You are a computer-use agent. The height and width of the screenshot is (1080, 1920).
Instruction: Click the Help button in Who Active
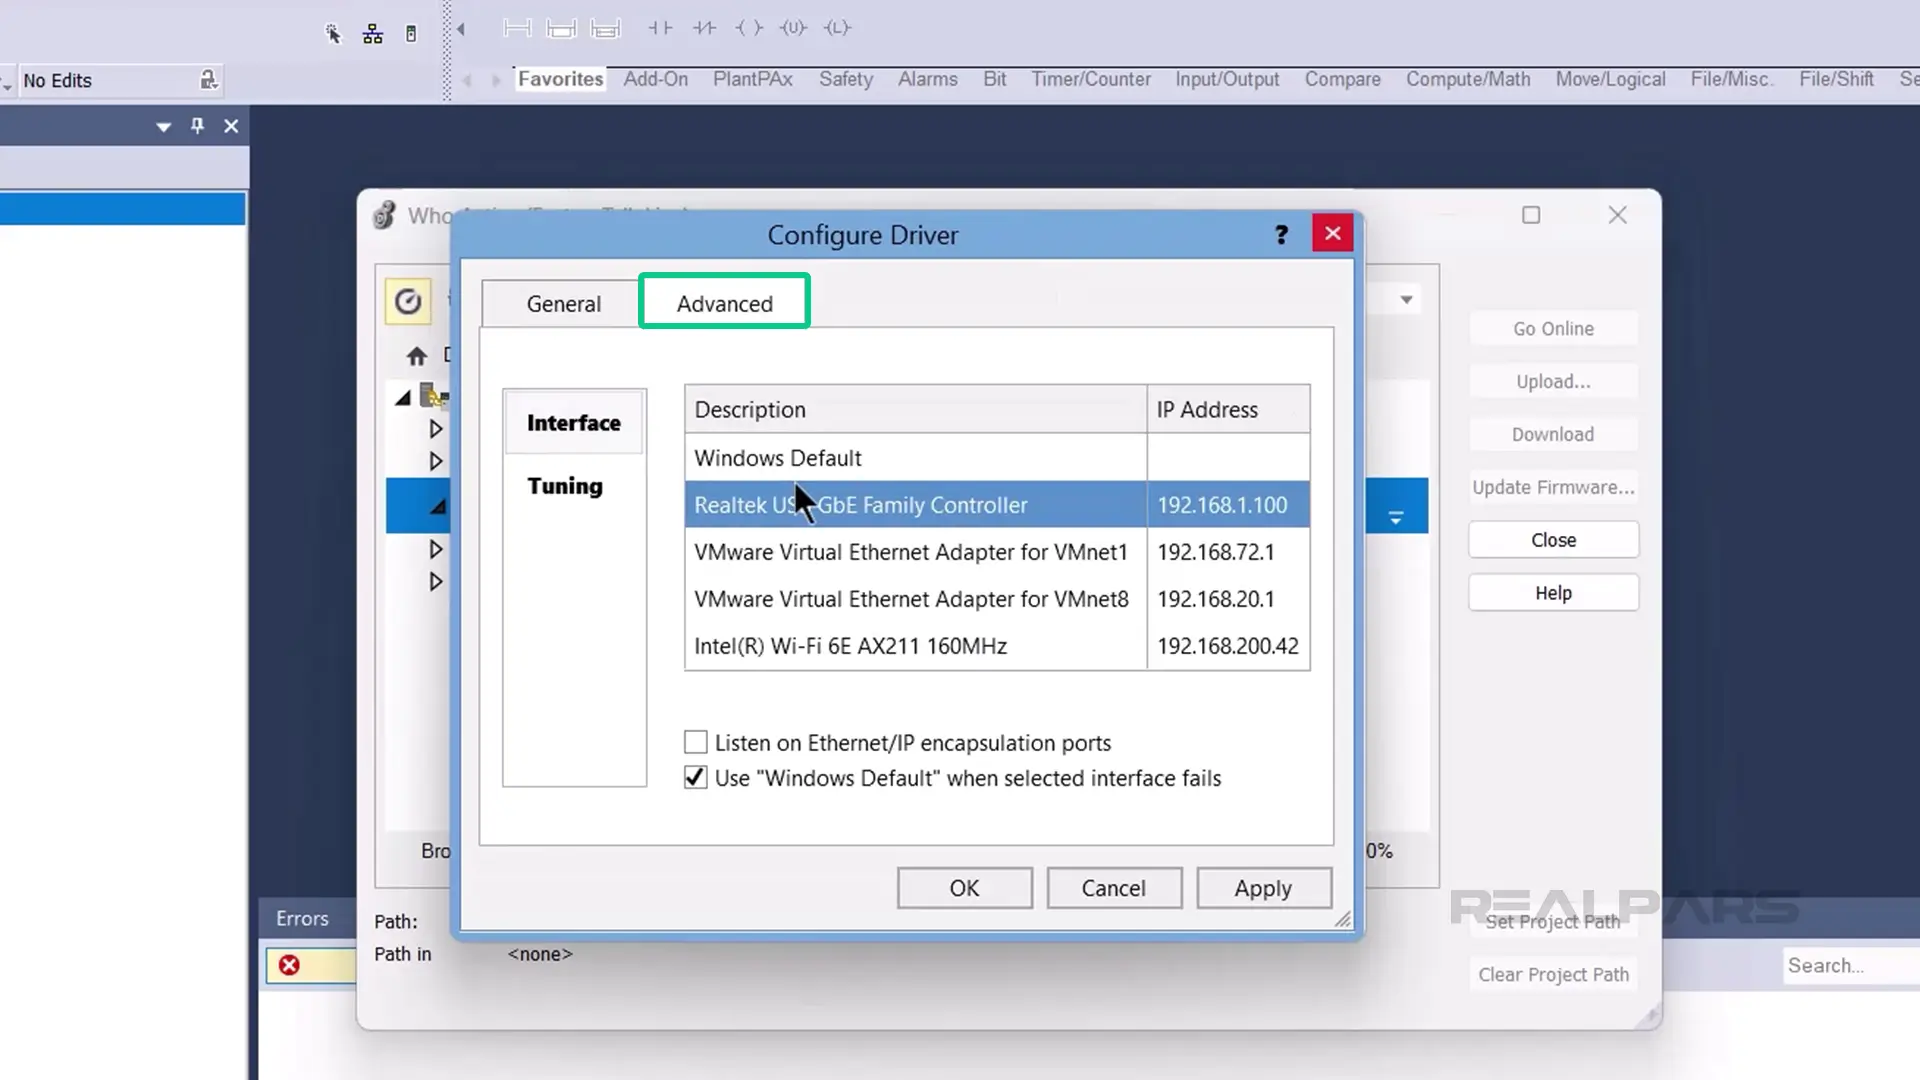pos(1553,593)
